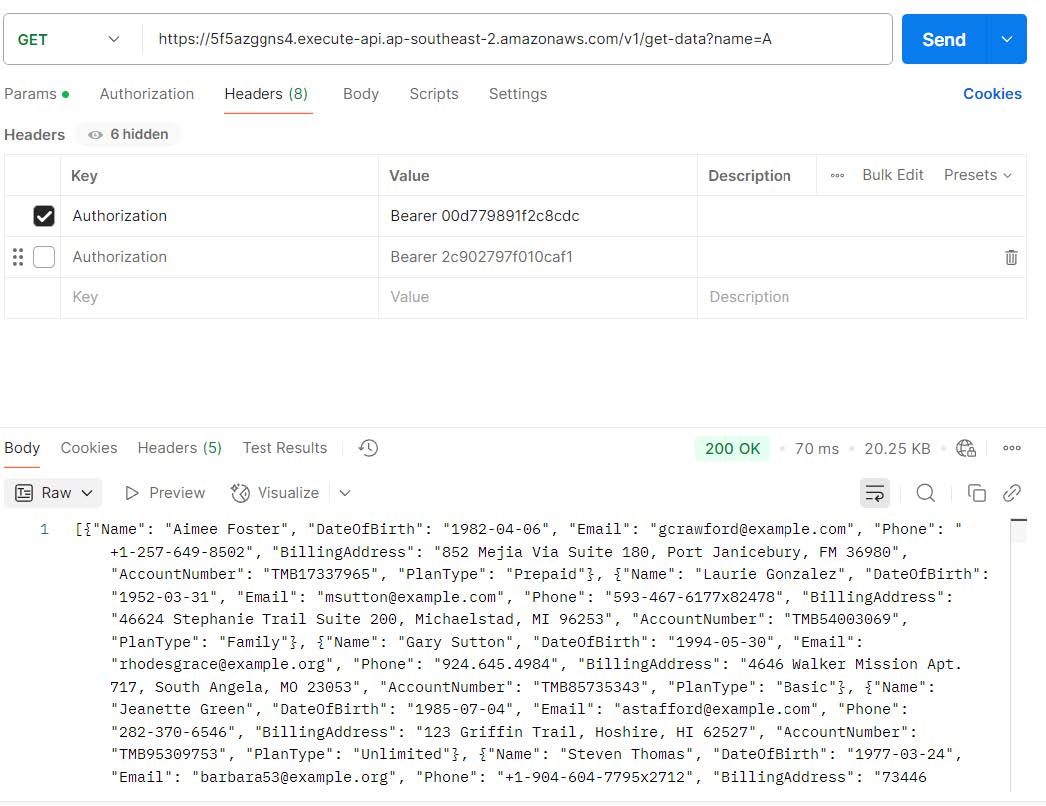Open the response more options ellipsis
Screen dimensions: 1046x806
(x=1012, y=448)
